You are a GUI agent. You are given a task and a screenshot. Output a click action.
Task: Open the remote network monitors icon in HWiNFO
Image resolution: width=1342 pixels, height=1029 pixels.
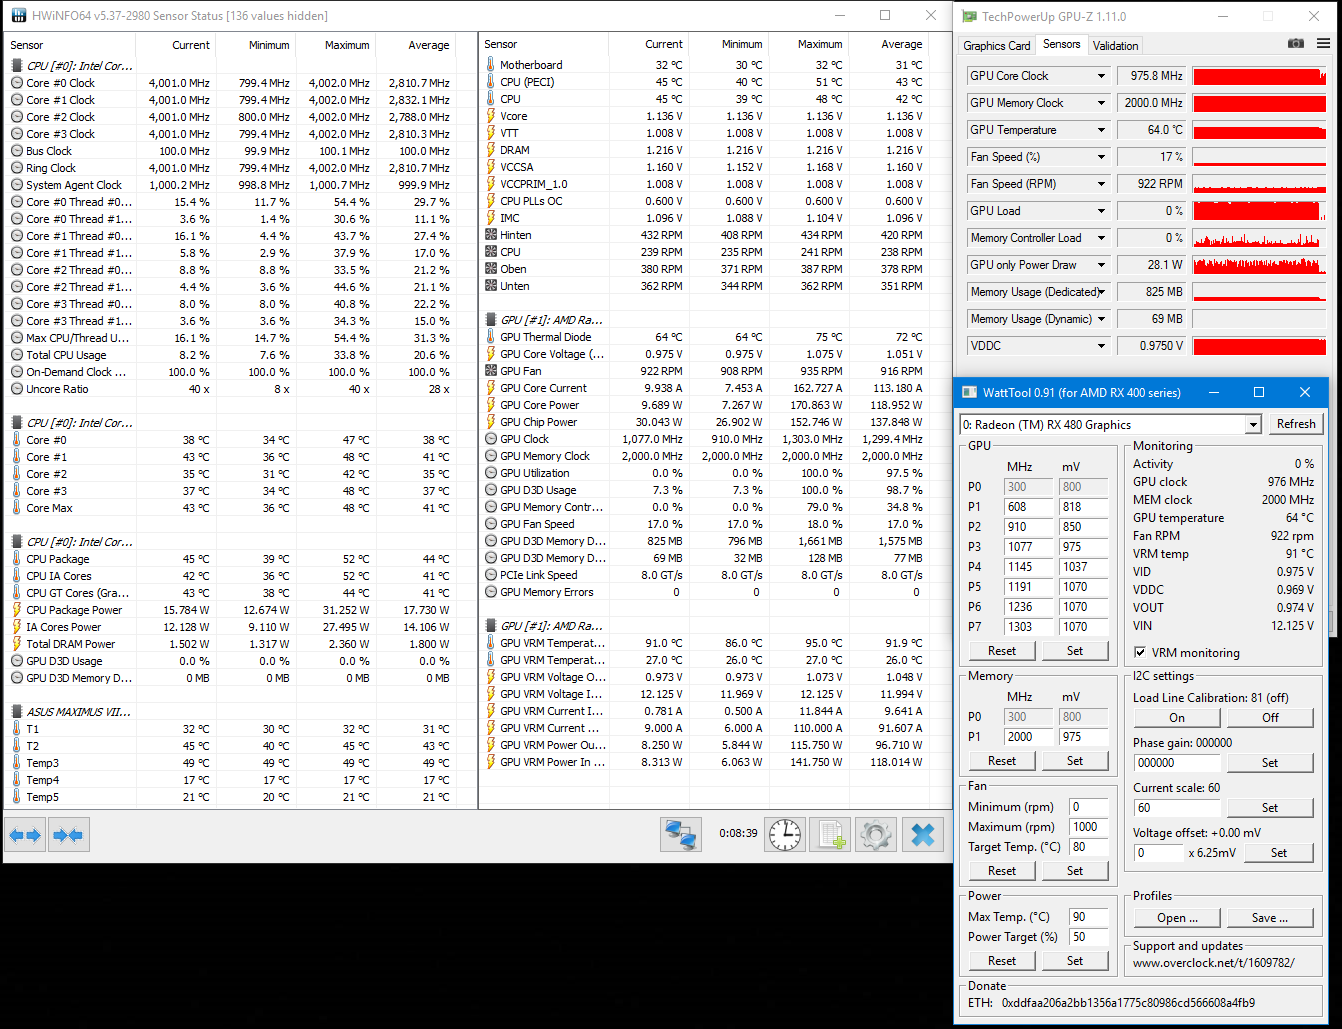pos(681,834)
